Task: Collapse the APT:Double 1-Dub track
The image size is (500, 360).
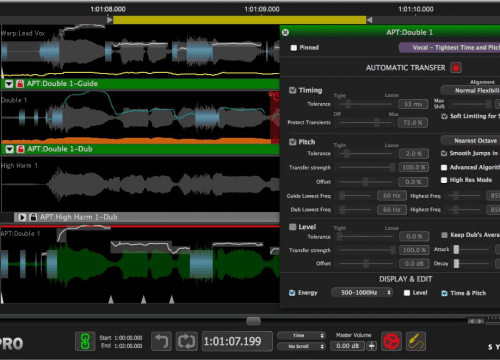Action: coord(10,149)
